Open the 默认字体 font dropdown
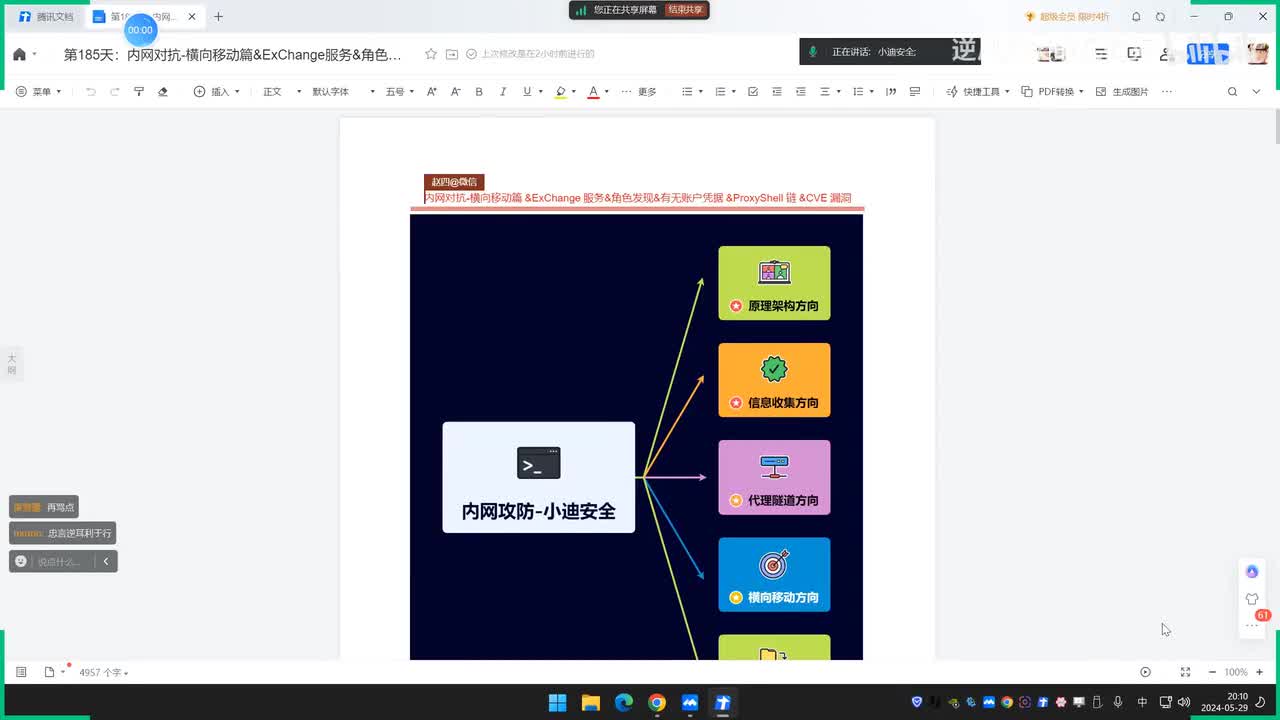Image resolution: width=1280 pixels, height=720 pixels. (x=343, y=91)
